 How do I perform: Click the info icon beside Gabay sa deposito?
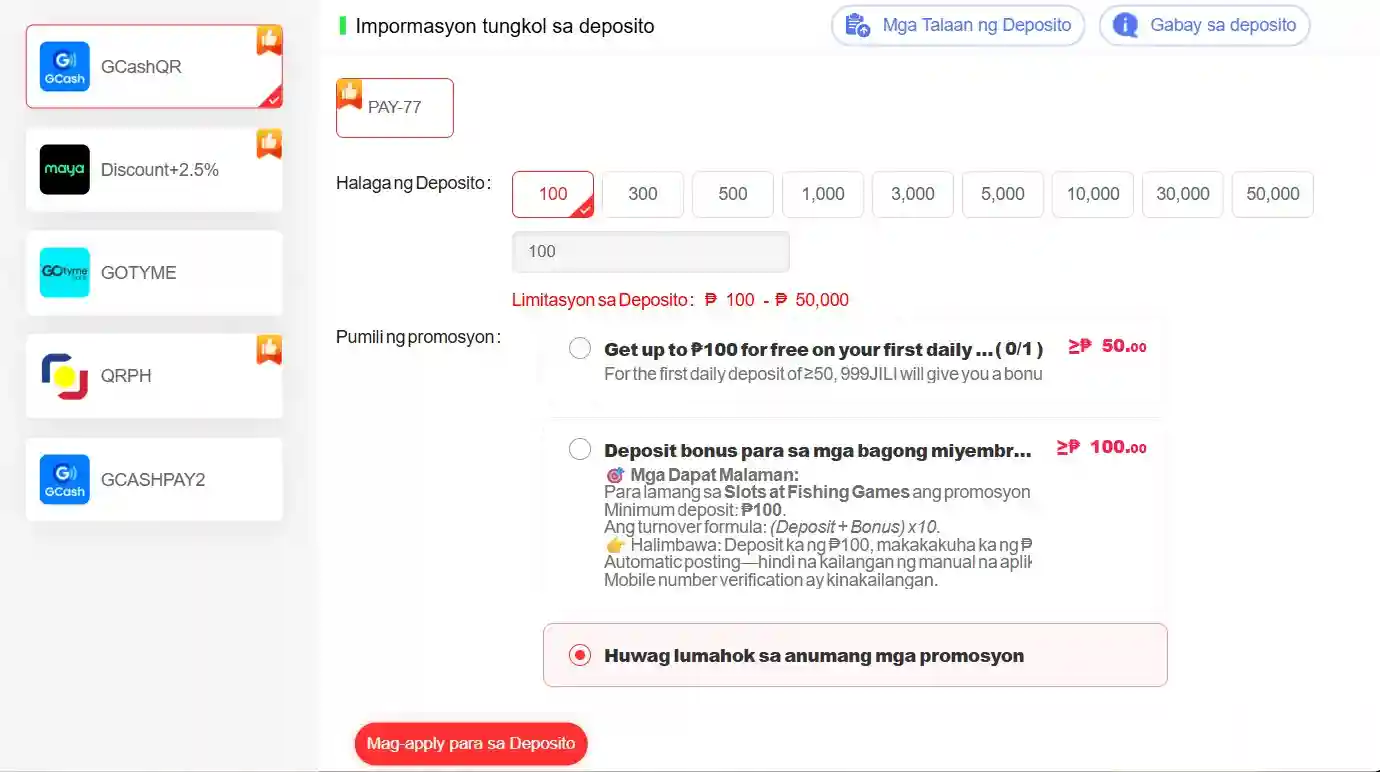pos(1124,25)
